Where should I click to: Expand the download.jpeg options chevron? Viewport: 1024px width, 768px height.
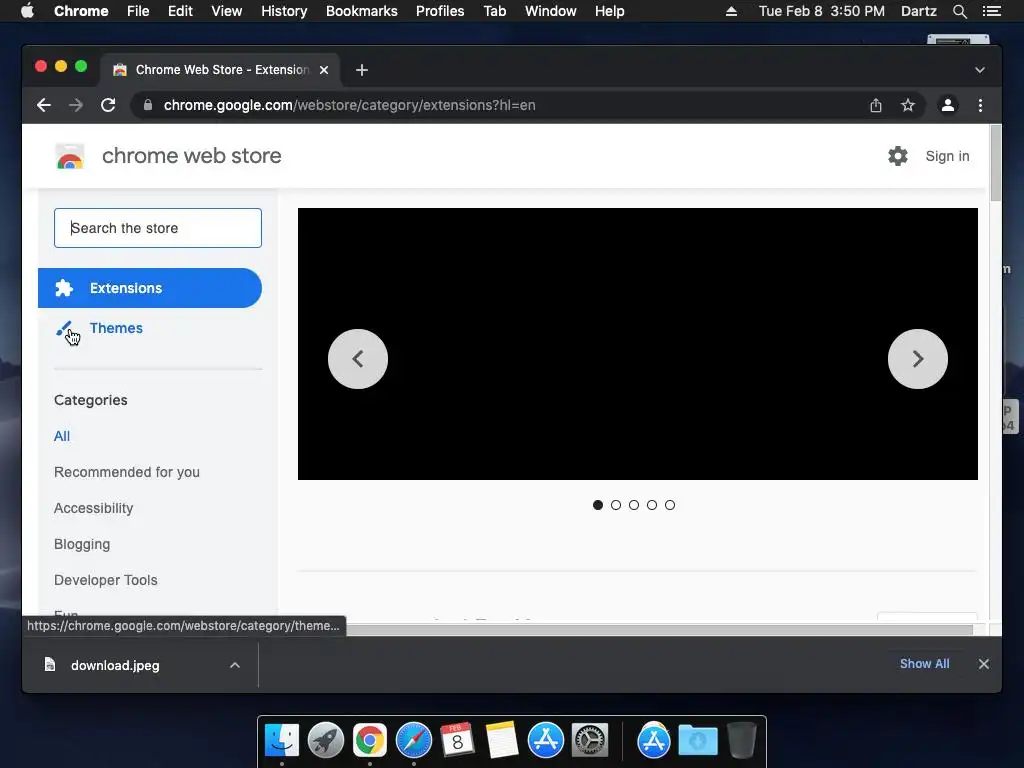pos(234,665)
